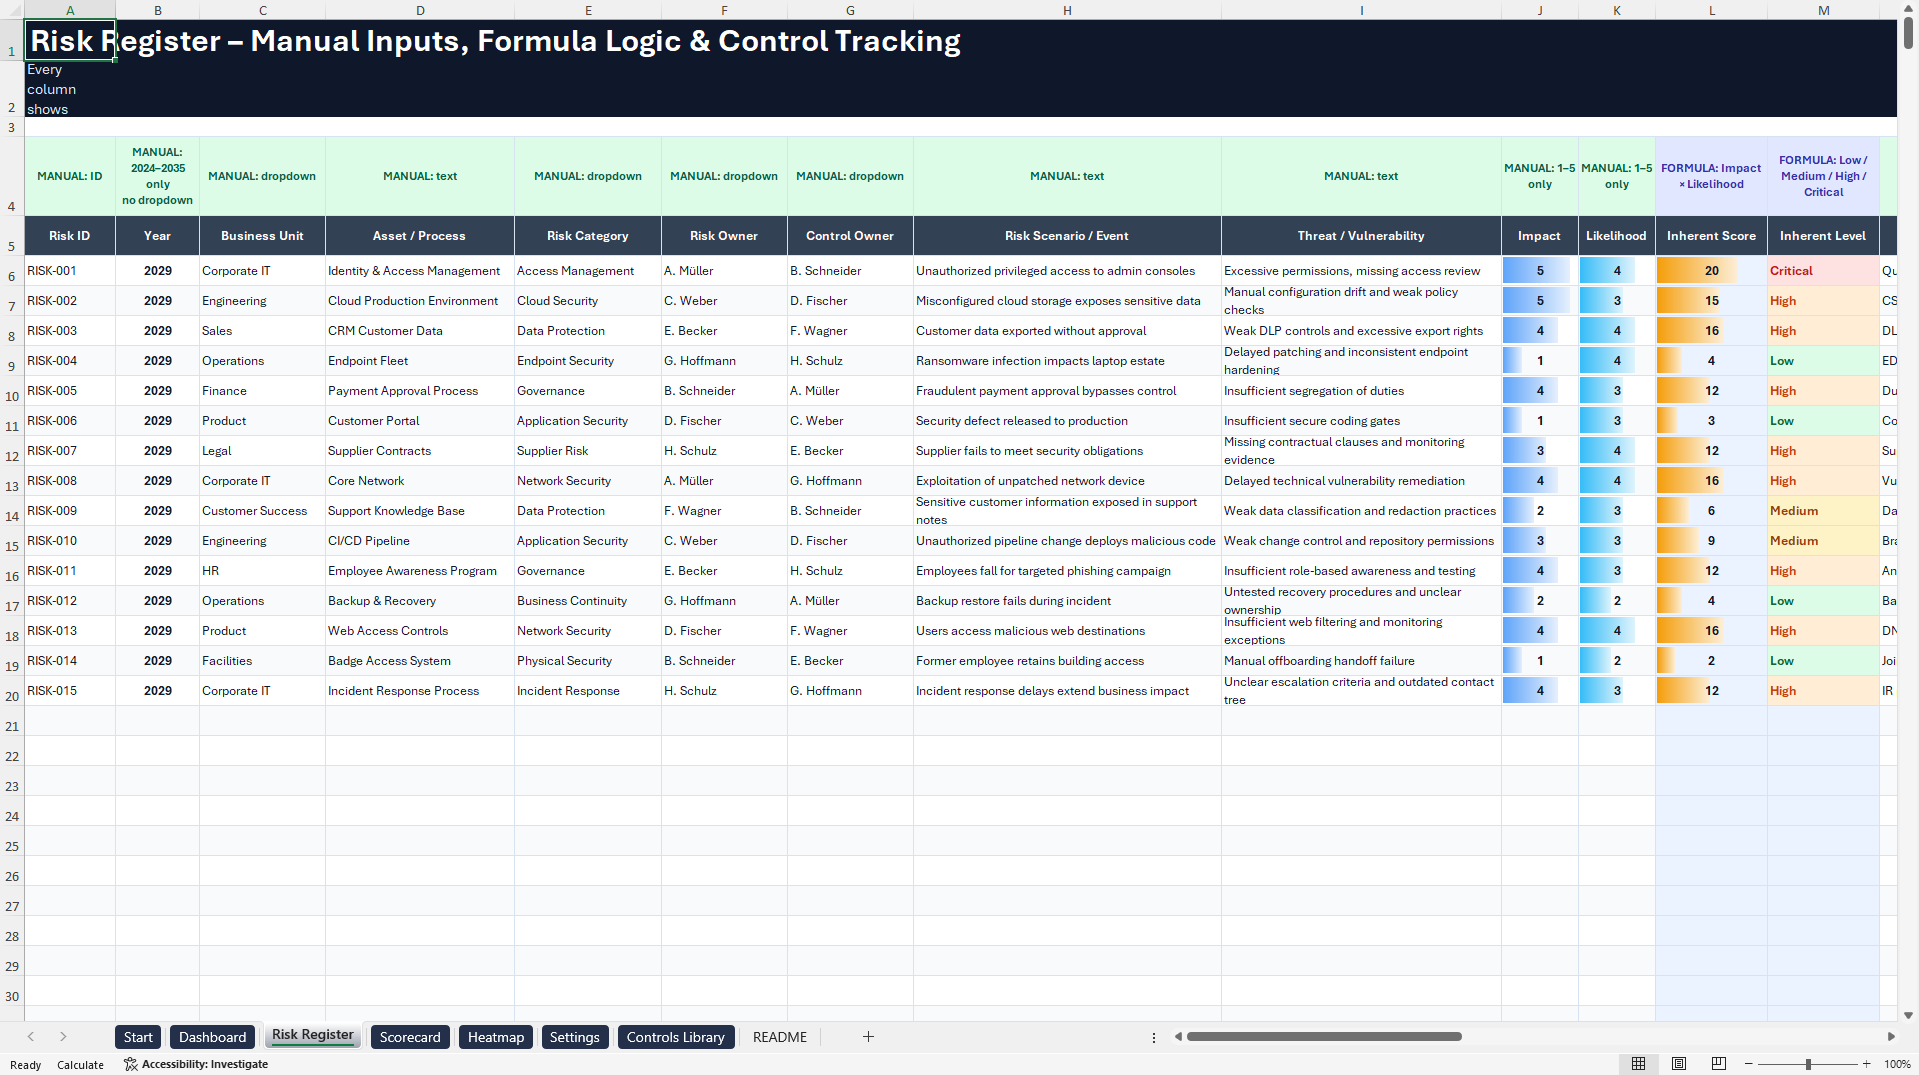This screenshot has height=1075, width=1919.
Task: Switch to Scorecard sheet tab
Action: (410, 1037)
